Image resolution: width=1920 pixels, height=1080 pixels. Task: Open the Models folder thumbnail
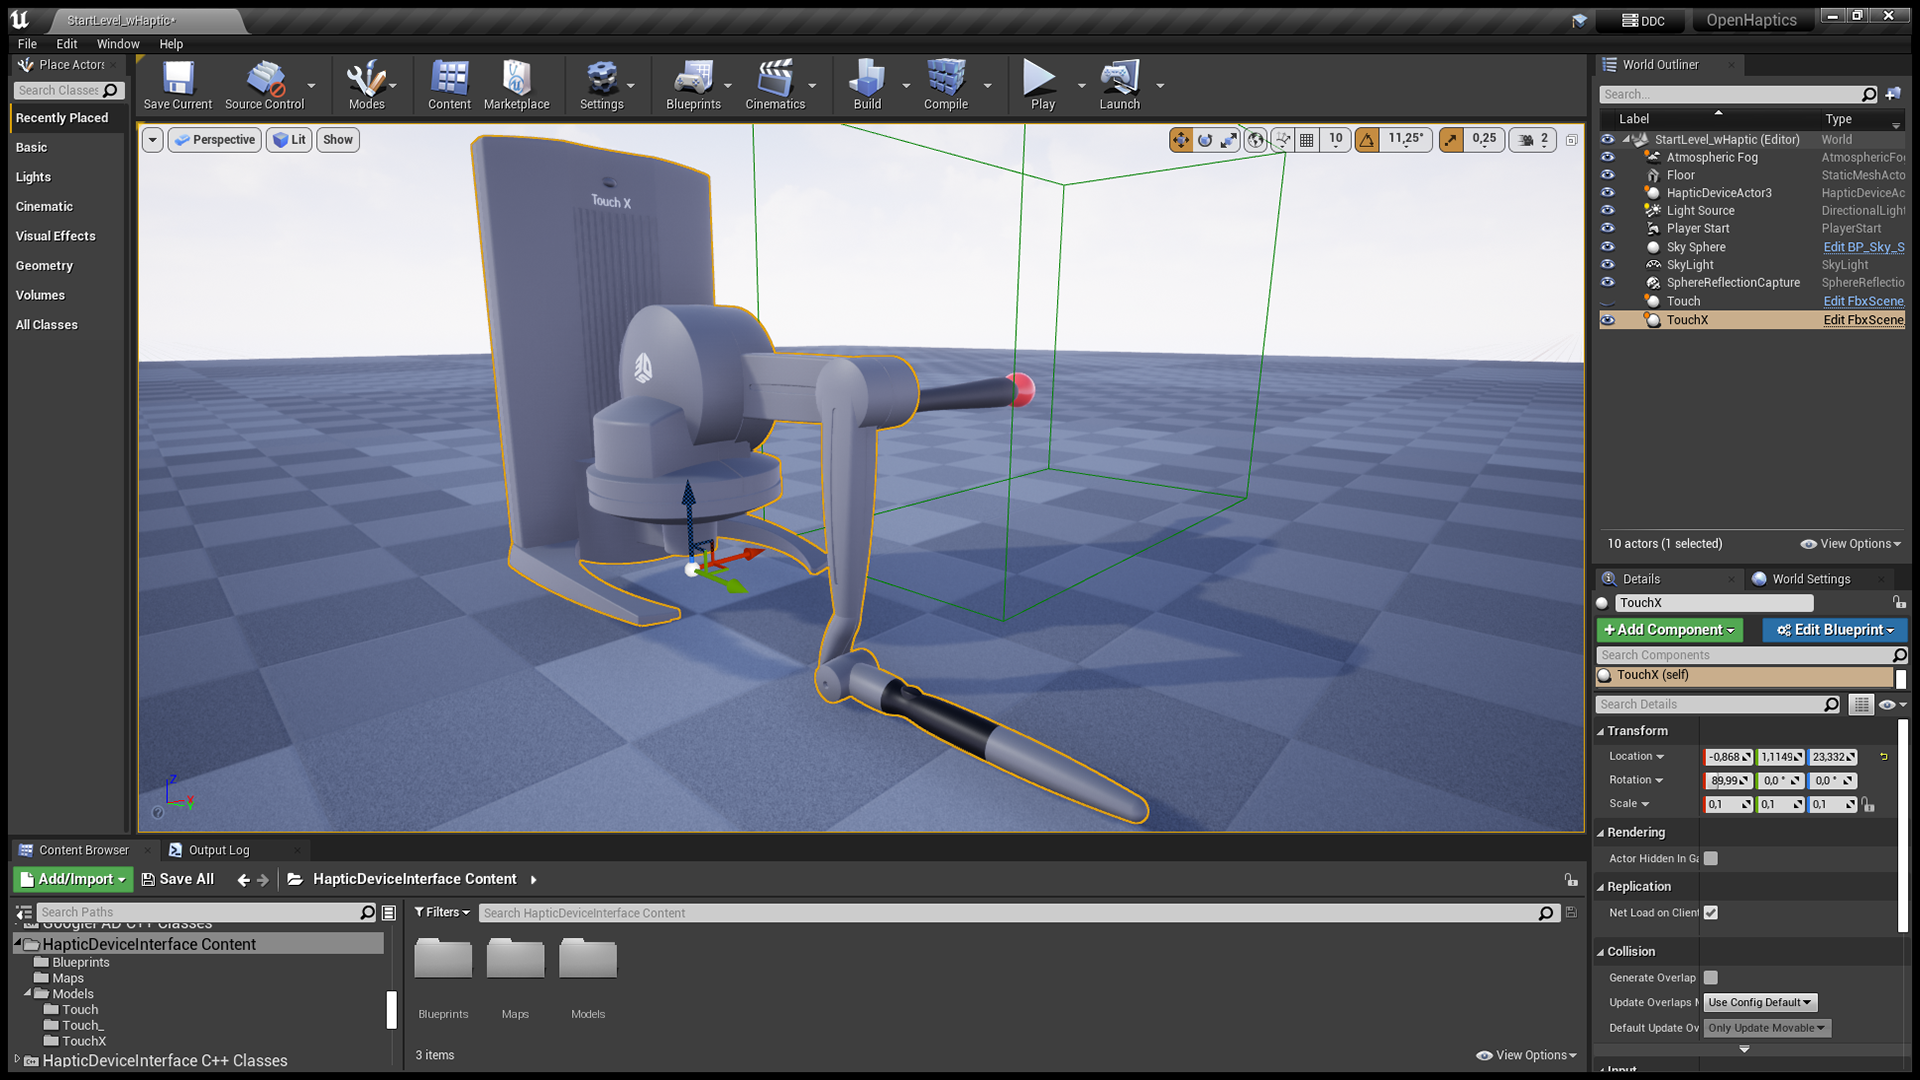pyautogui.click(x=588, y=960)
